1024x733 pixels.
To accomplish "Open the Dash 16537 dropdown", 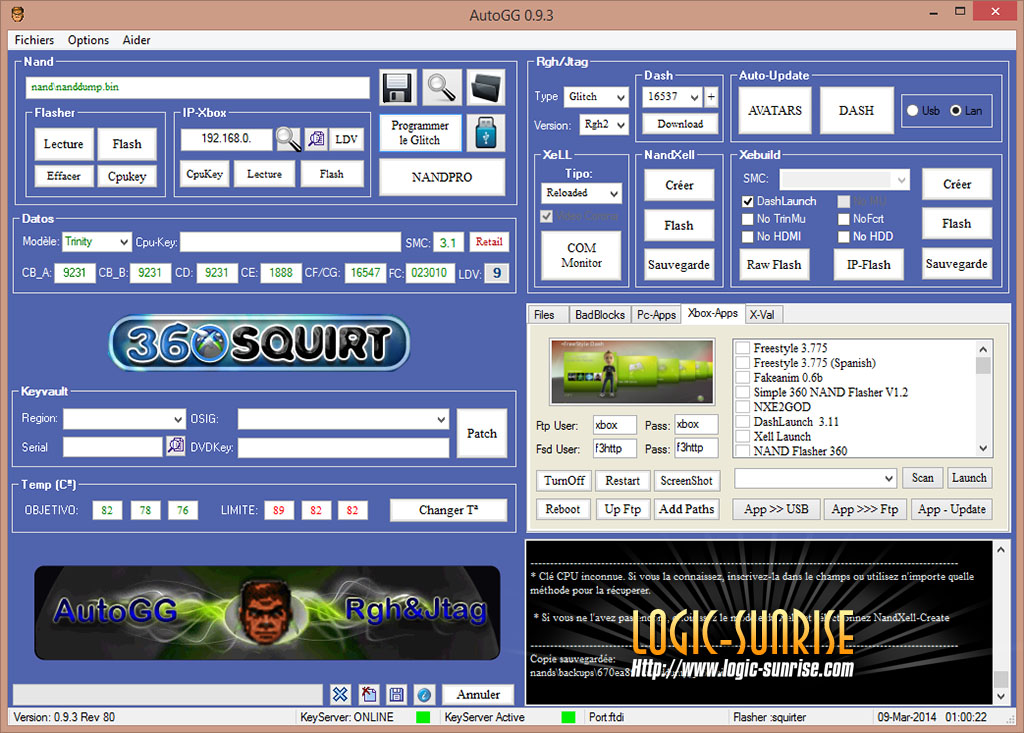I will tap(672, 97).
